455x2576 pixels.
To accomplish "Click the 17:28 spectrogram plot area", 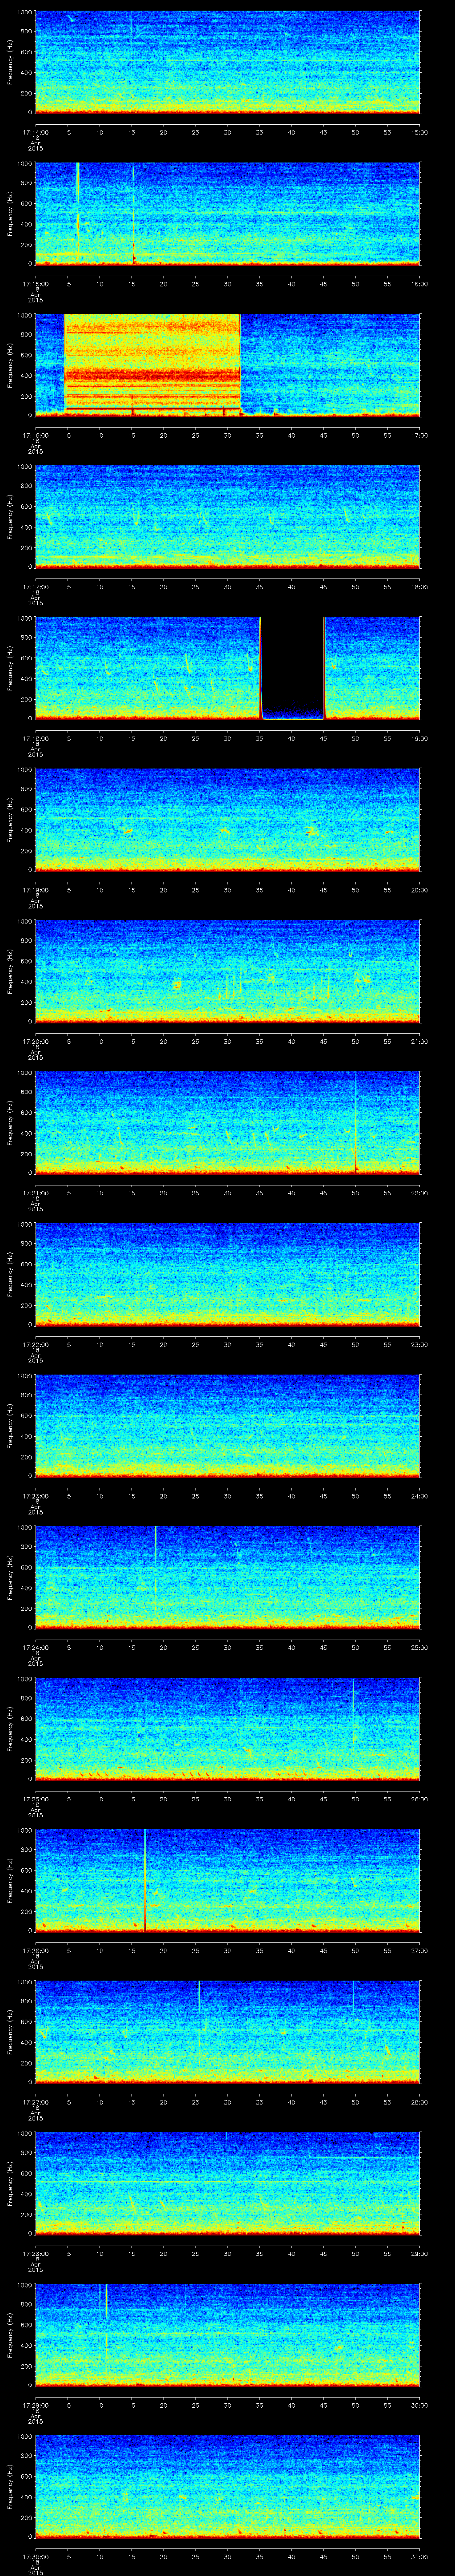I will point(227,2182).
